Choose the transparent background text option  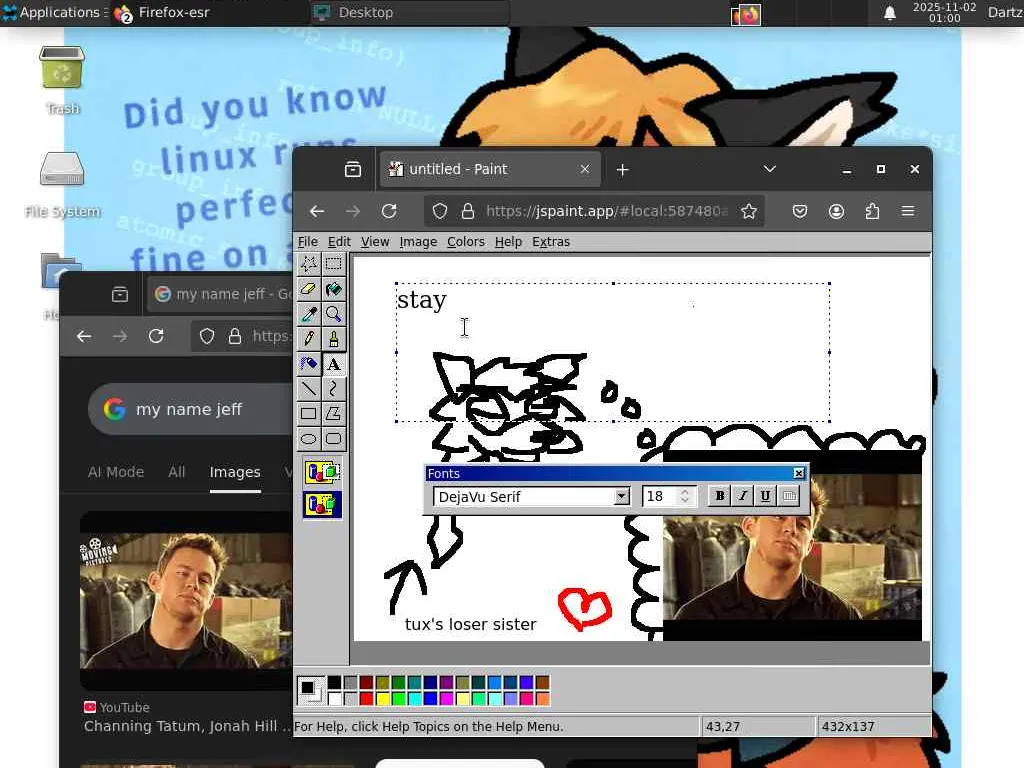pyautogui.click(x=323, y=504)
